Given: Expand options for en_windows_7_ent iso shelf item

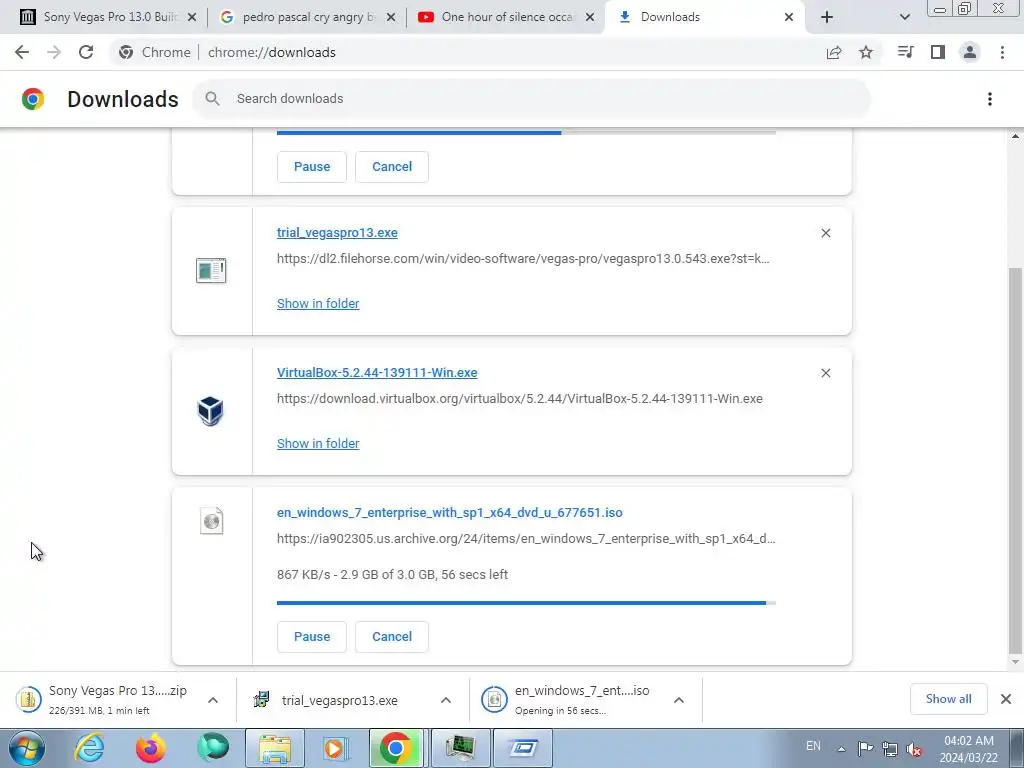Looking at the screenshot, I should pos(679,700).
